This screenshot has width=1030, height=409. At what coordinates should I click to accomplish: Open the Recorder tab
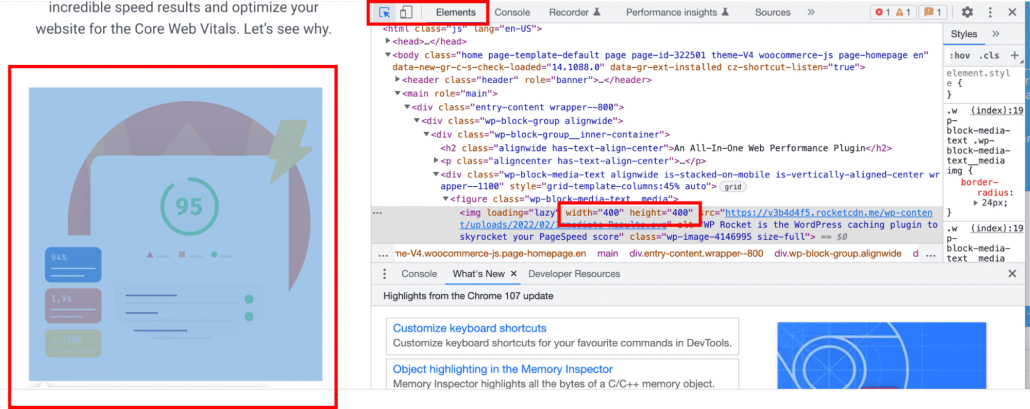click(575, 12)
